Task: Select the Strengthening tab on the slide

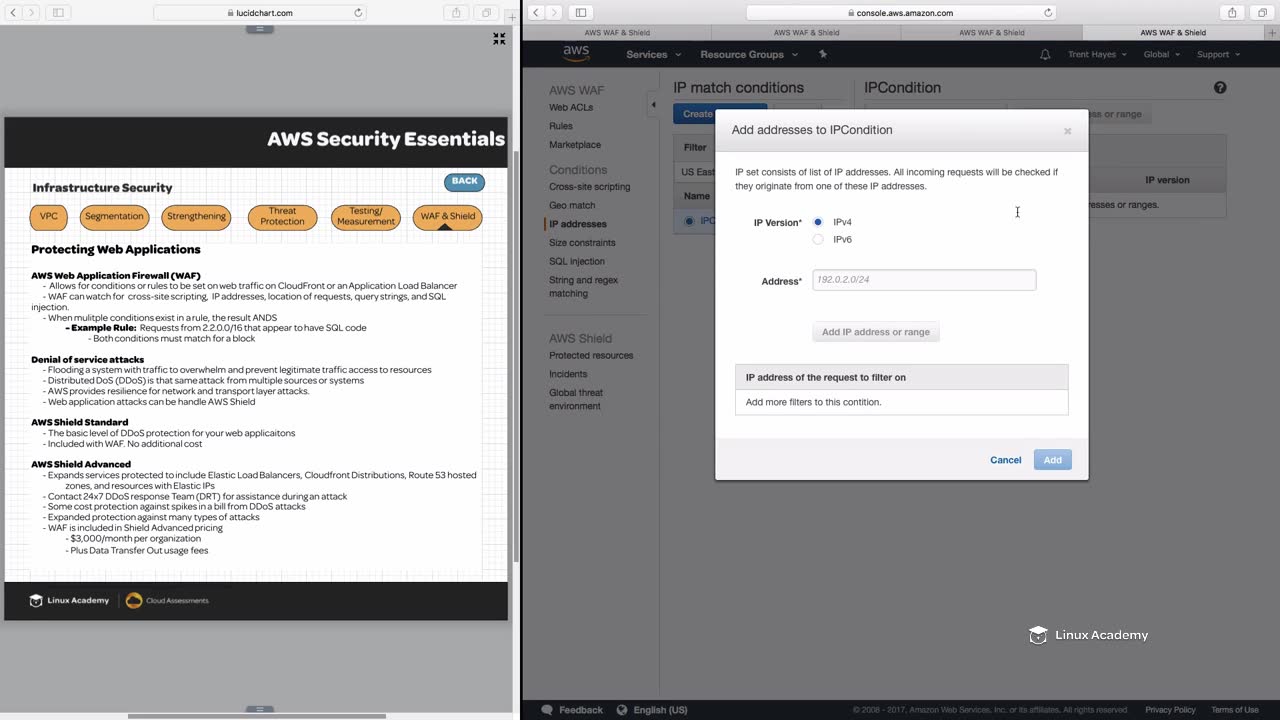Action: pyautogui.click(x=196, y=216)
